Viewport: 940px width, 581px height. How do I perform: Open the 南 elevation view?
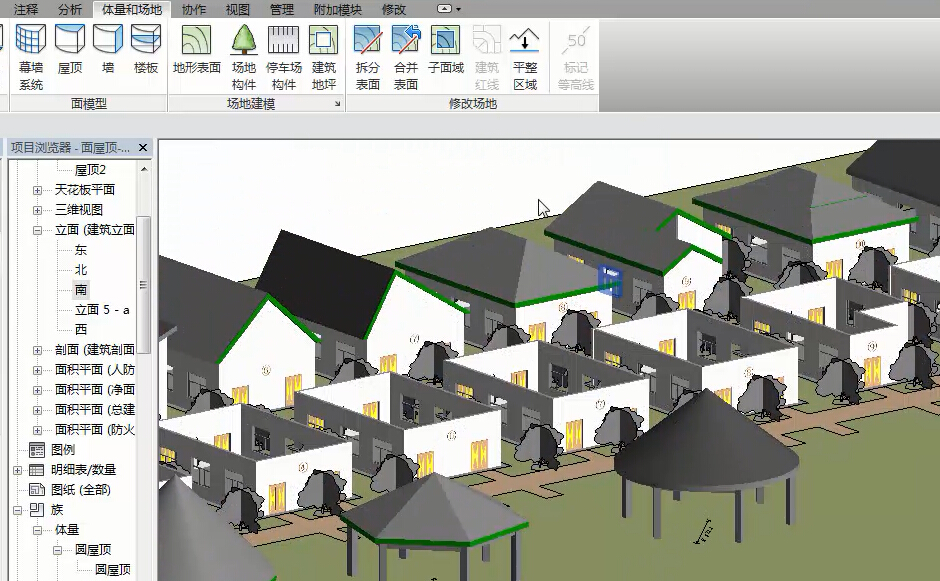81,290
